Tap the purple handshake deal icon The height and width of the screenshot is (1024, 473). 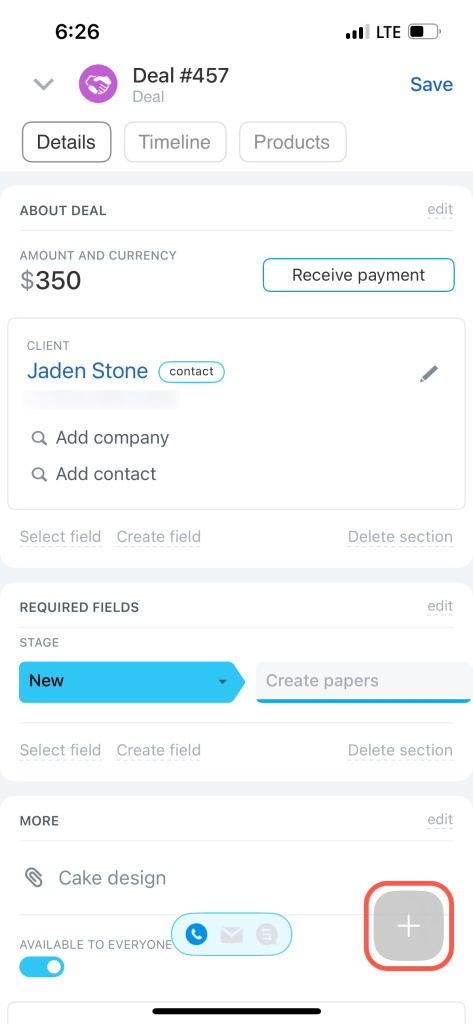98,84
